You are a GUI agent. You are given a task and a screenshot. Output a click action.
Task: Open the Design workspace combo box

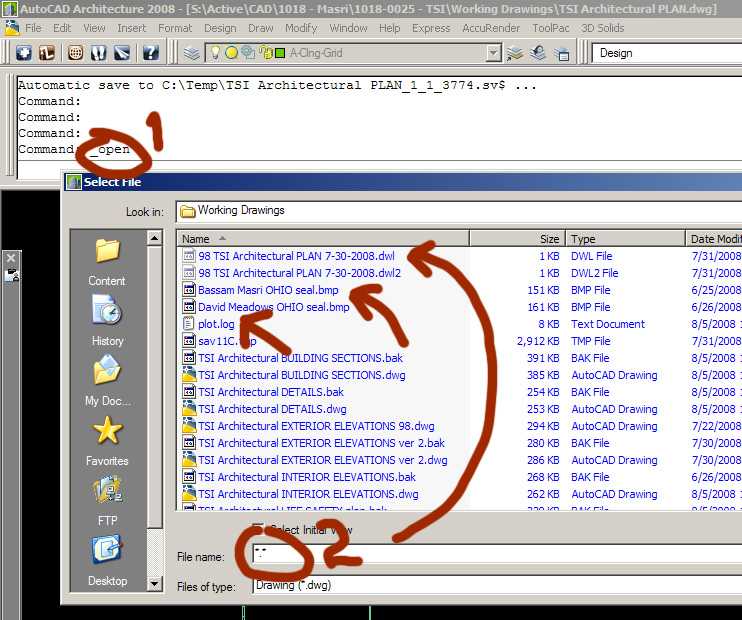[x=667, y=53]
